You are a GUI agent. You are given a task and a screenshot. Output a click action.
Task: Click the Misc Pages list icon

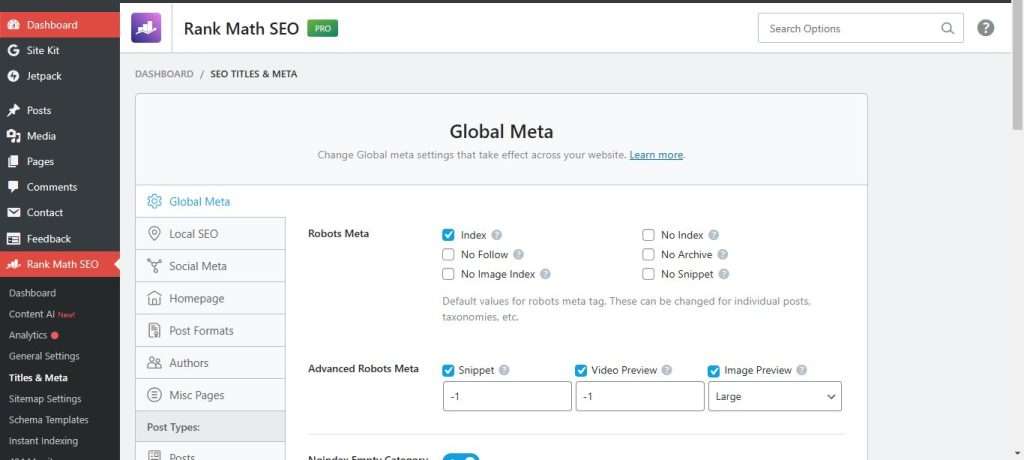pos(154,395)
